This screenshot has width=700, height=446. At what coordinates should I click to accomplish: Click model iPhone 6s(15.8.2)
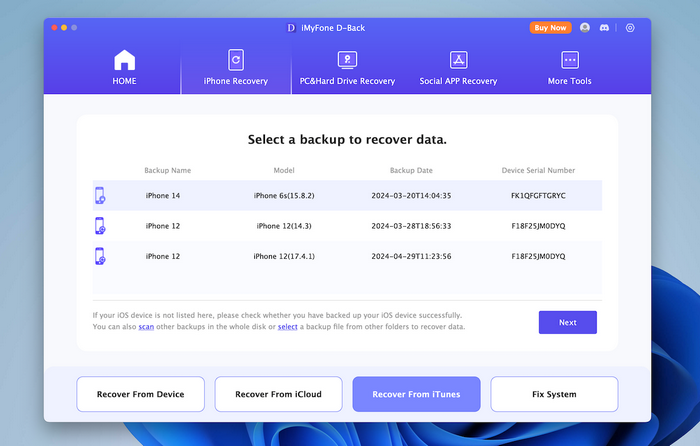284,196
